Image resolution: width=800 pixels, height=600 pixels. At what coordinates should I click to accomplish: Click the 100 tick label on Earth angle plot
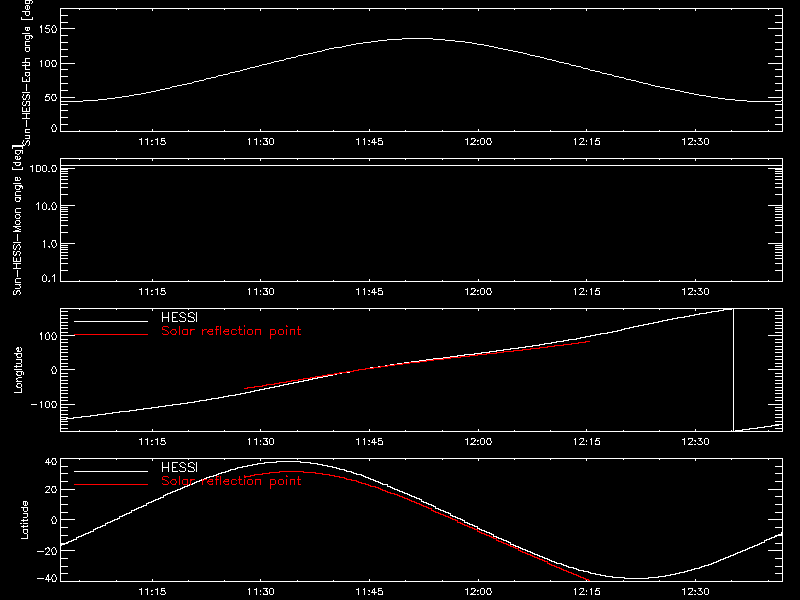tap(48, 64)
